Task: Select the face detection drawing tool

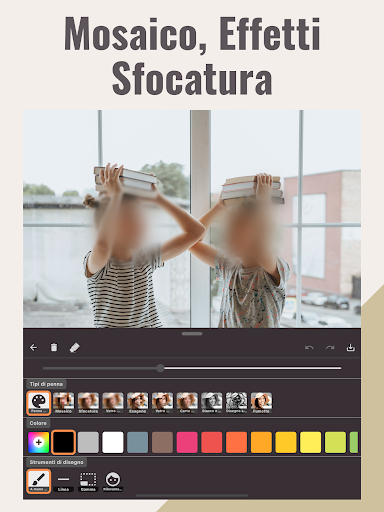Action: pyautogui.click(x=113, y=482)
